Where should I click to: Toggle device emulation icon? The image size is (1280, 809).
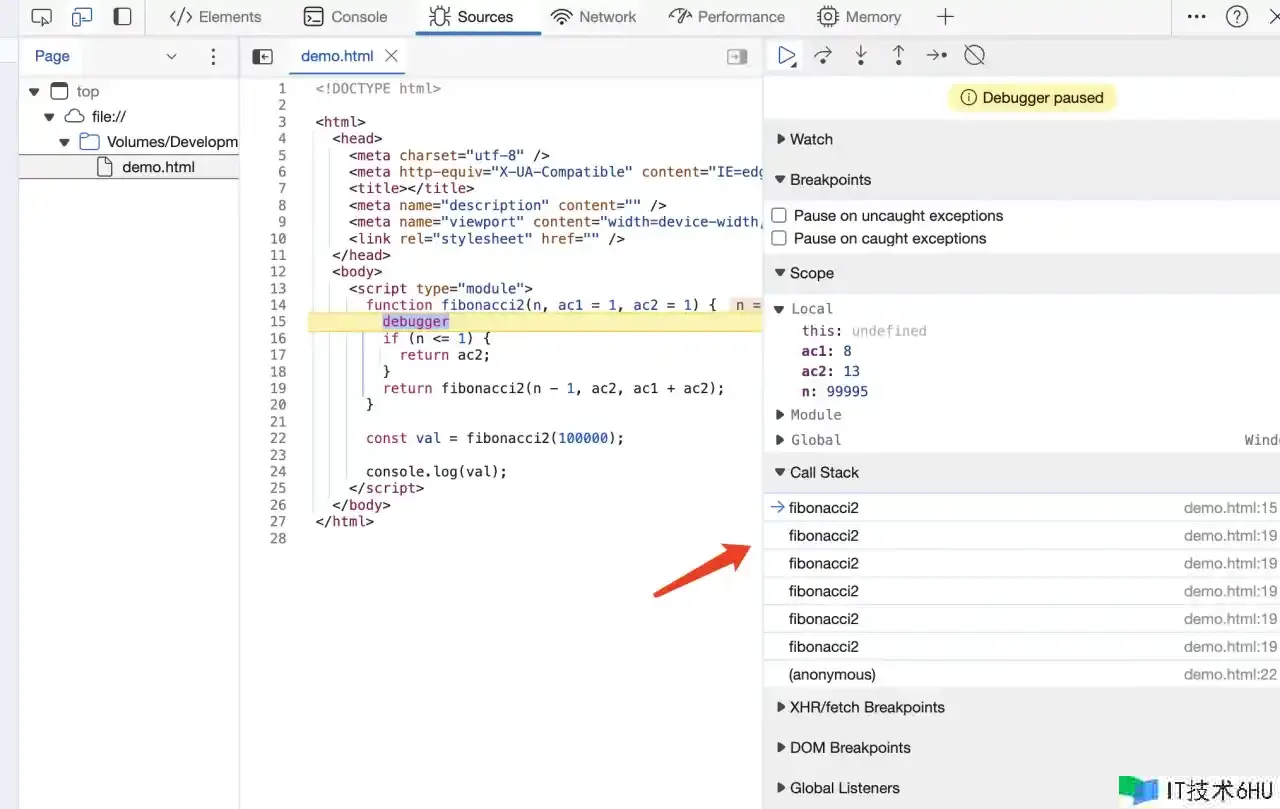(x=82, y=17)
